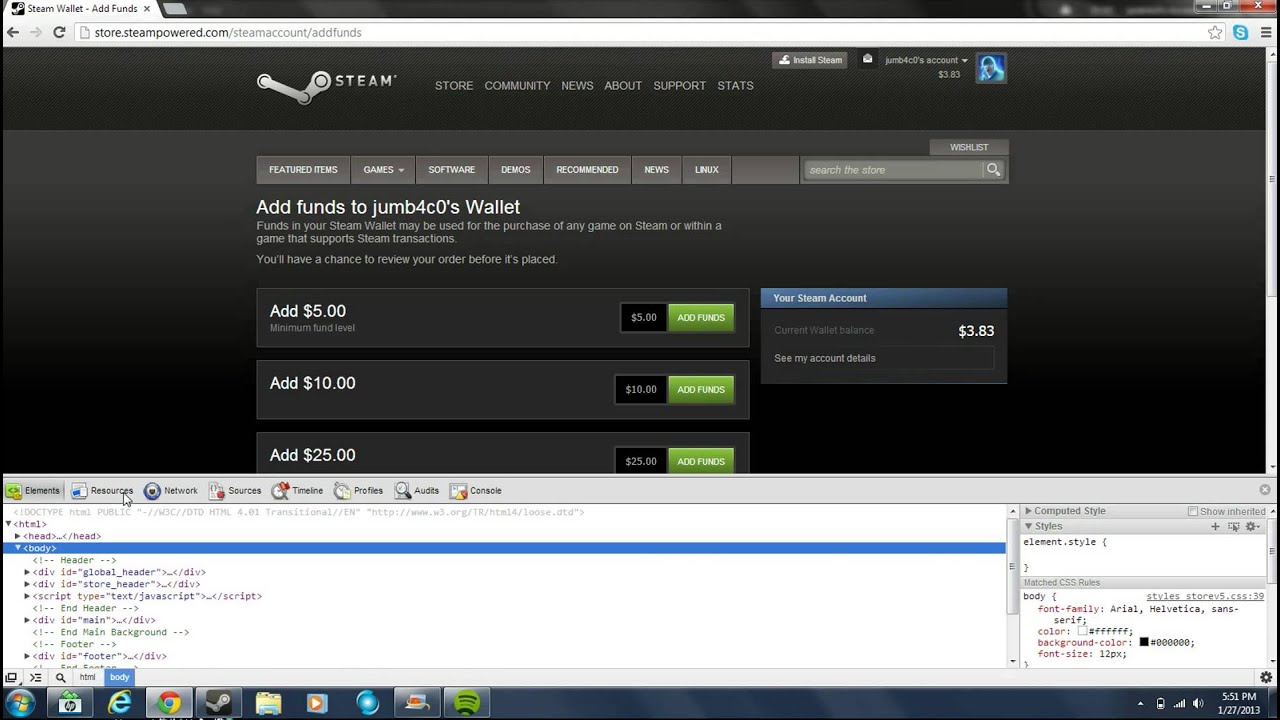Click the black background-color swatch
The image size is (1280, 720).
pos(1144,643)
